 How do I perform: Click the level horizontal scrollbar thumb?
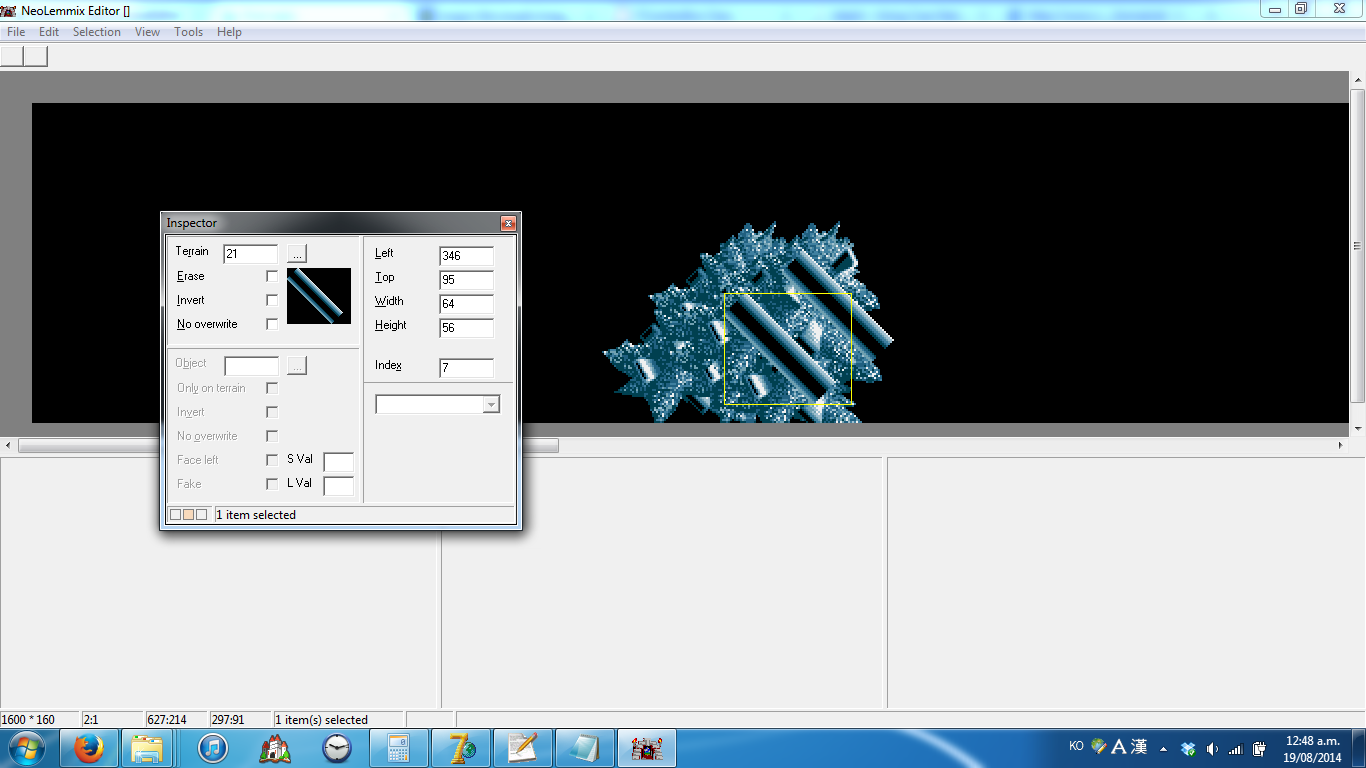[x=290, y=445]
